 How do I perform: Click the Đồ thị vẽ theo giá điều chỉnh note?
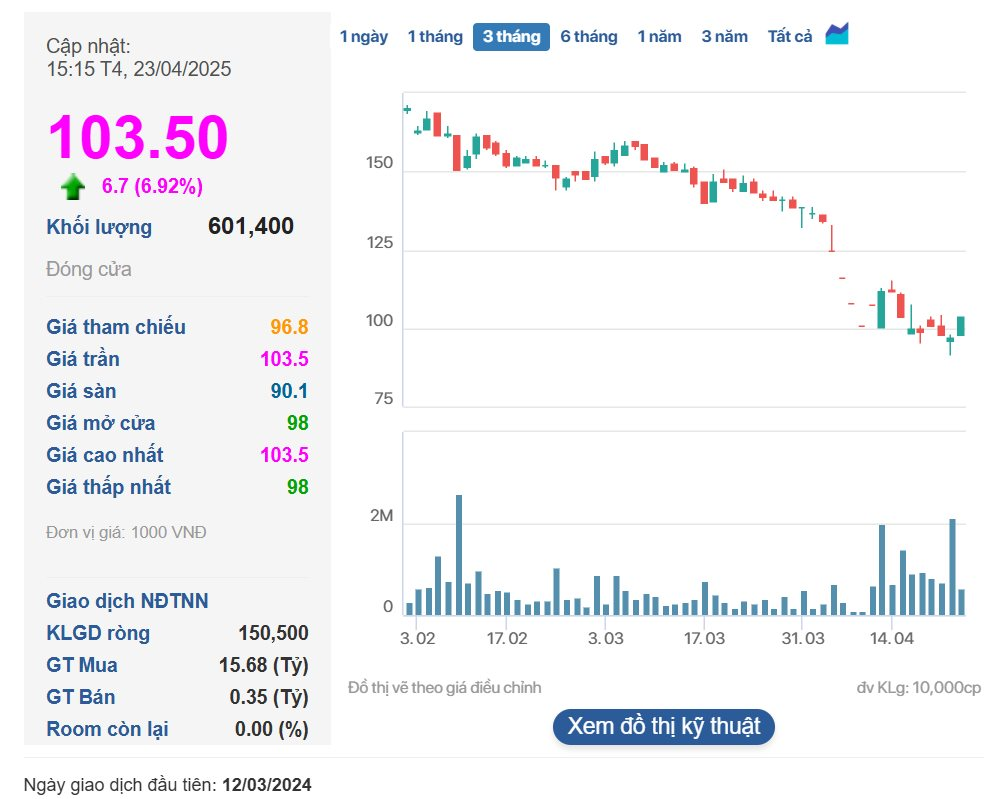coord(444,687)
